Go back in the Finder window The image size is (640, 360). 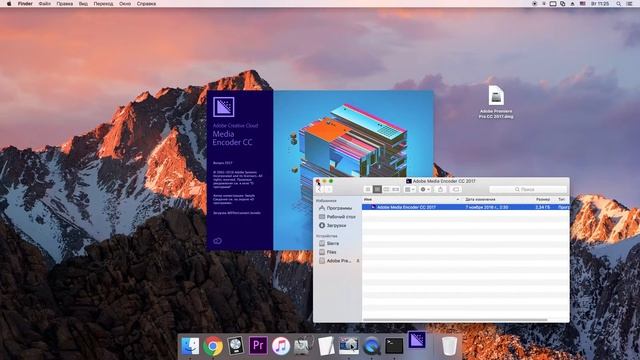(x=319, y=189)
